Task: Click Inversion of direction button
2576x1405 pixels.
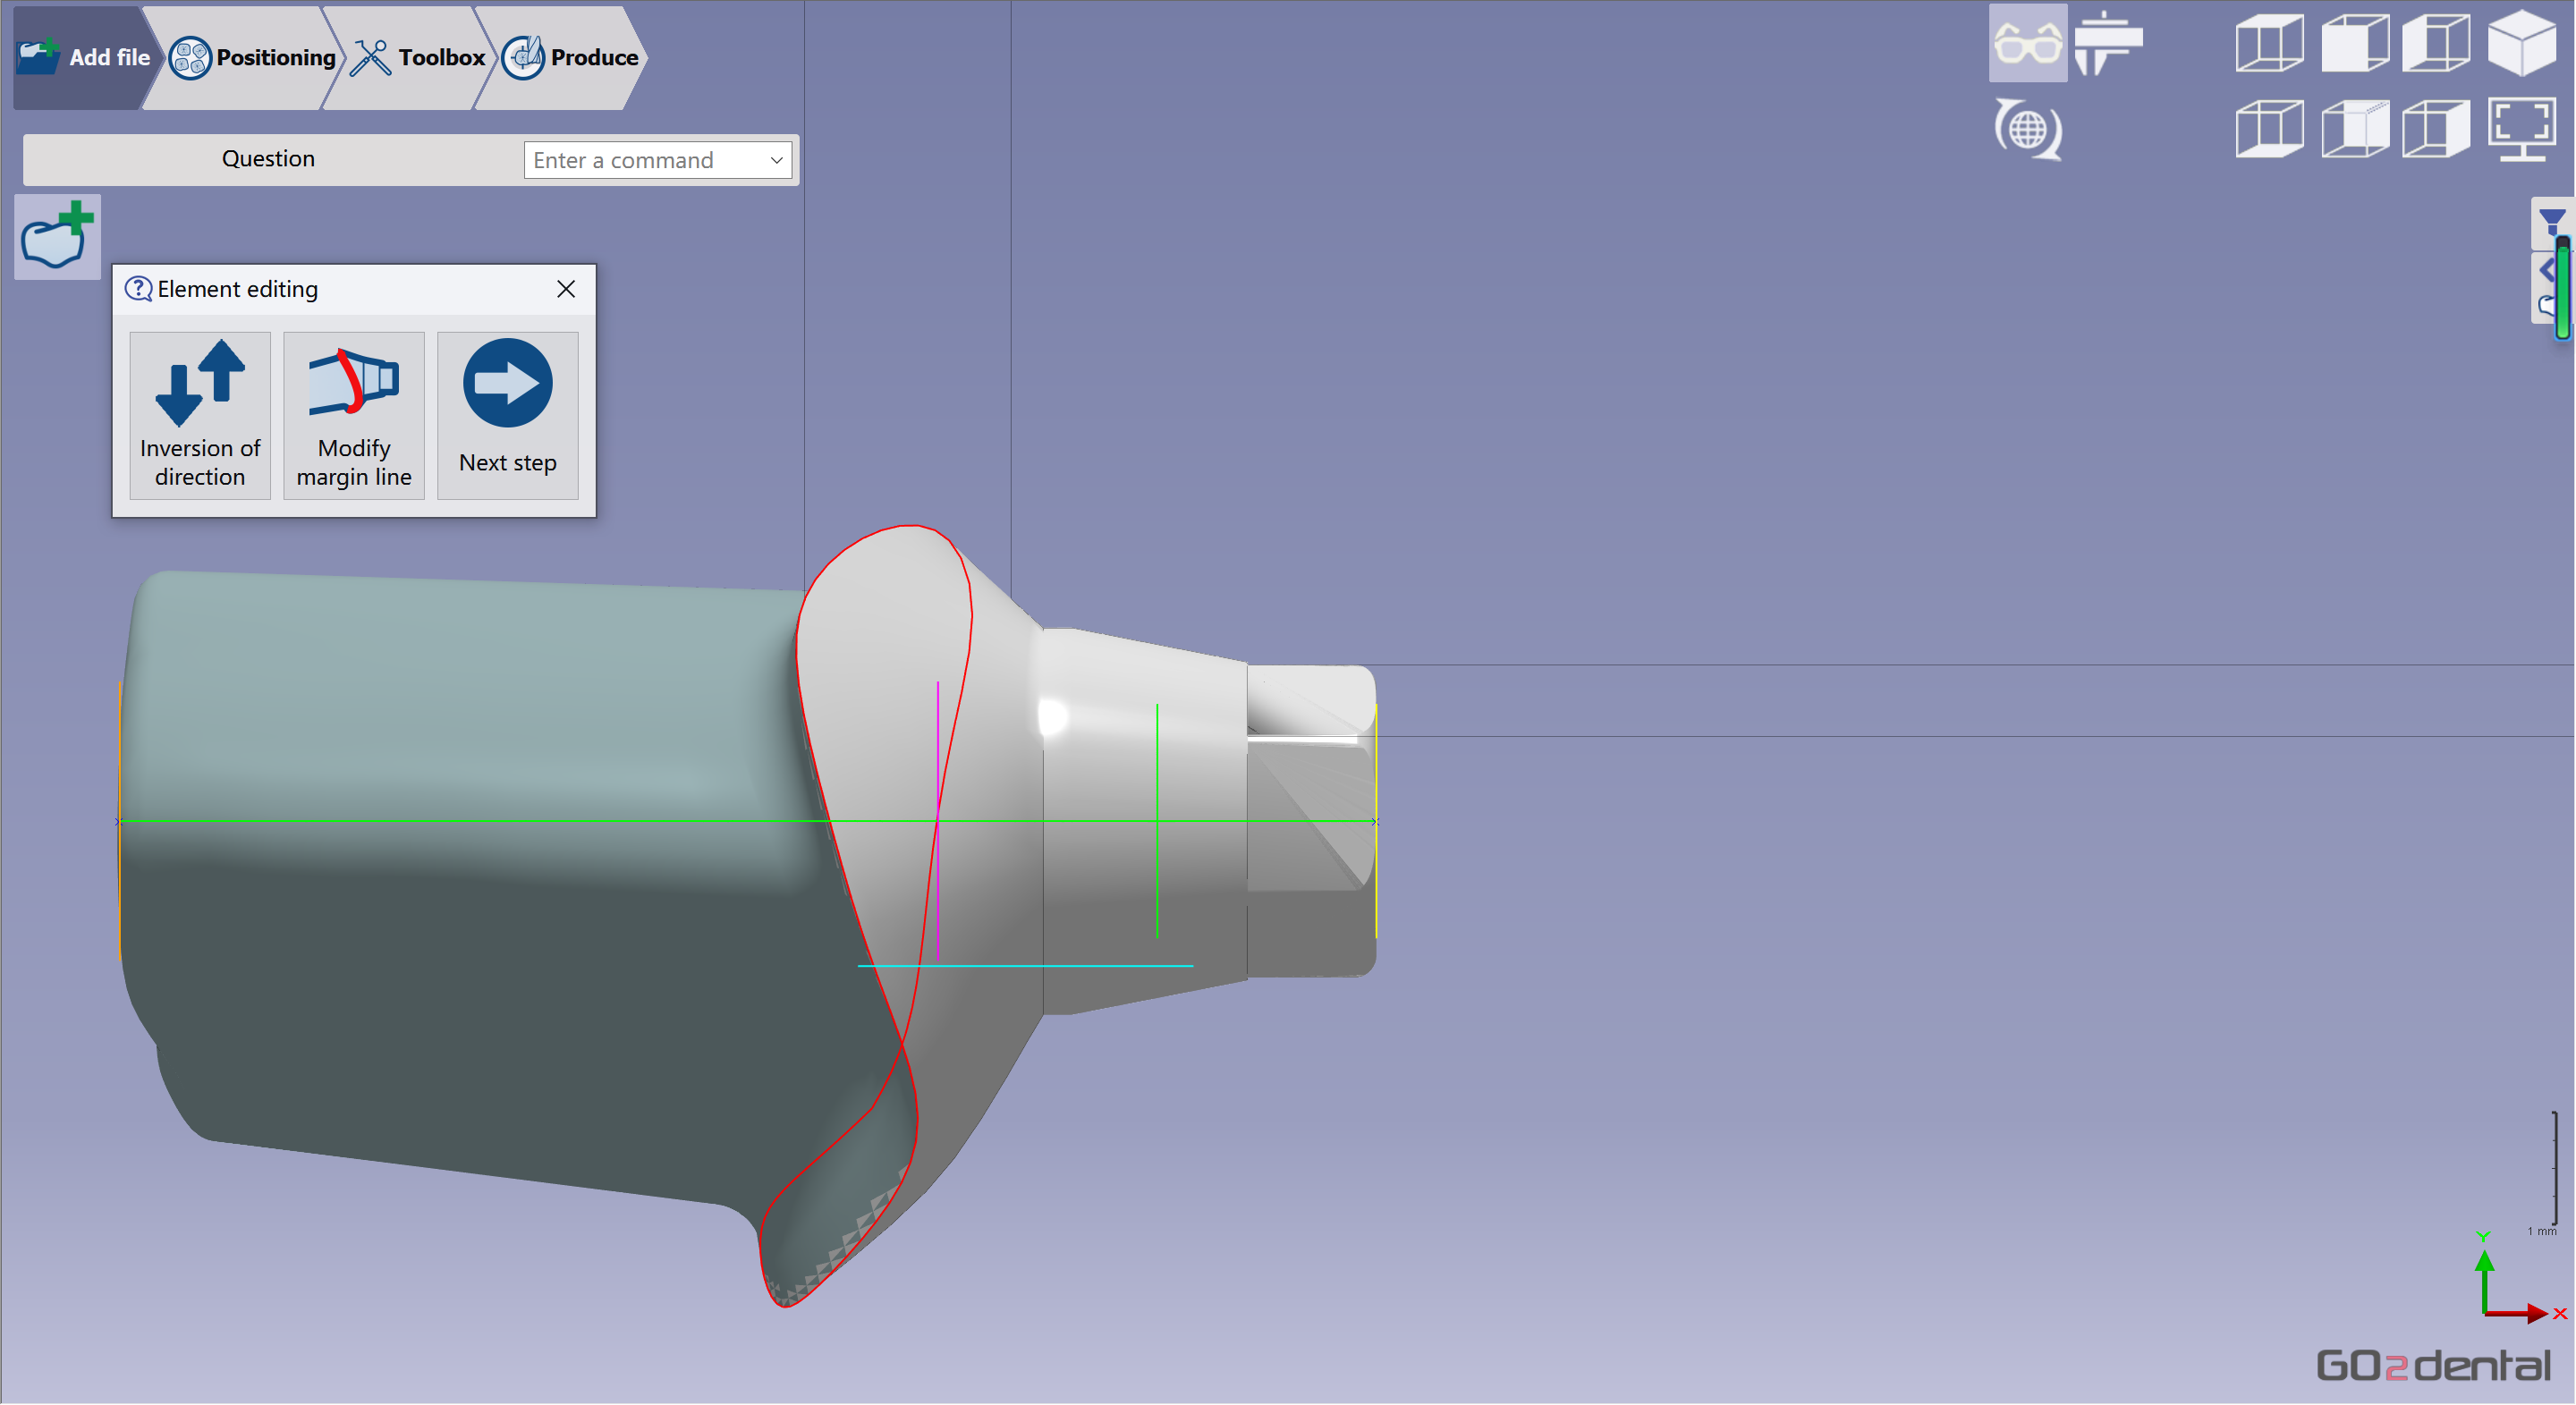Action: point(200,415)
